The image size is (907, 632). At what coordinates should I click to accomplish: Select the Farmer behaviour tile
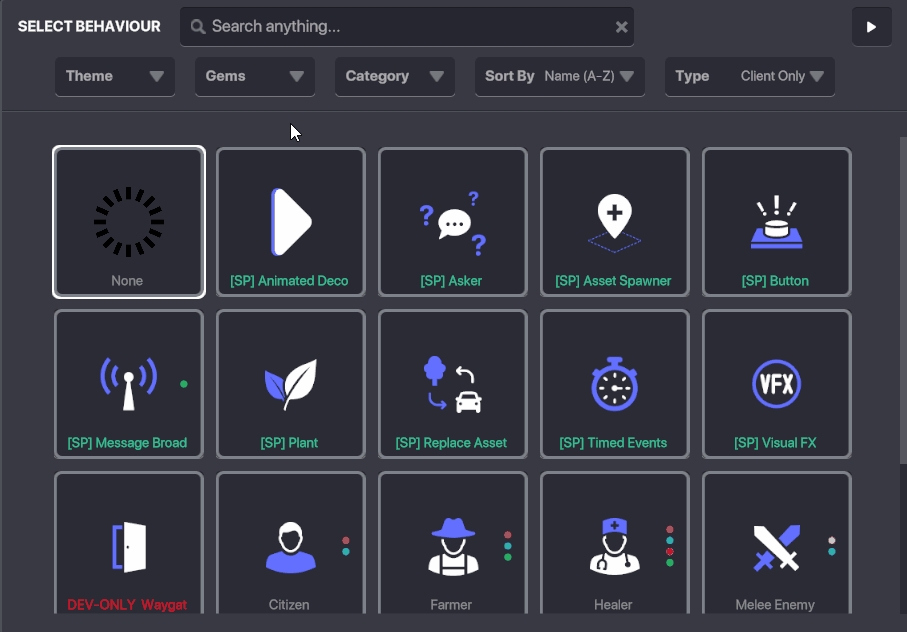coord(452,546)
